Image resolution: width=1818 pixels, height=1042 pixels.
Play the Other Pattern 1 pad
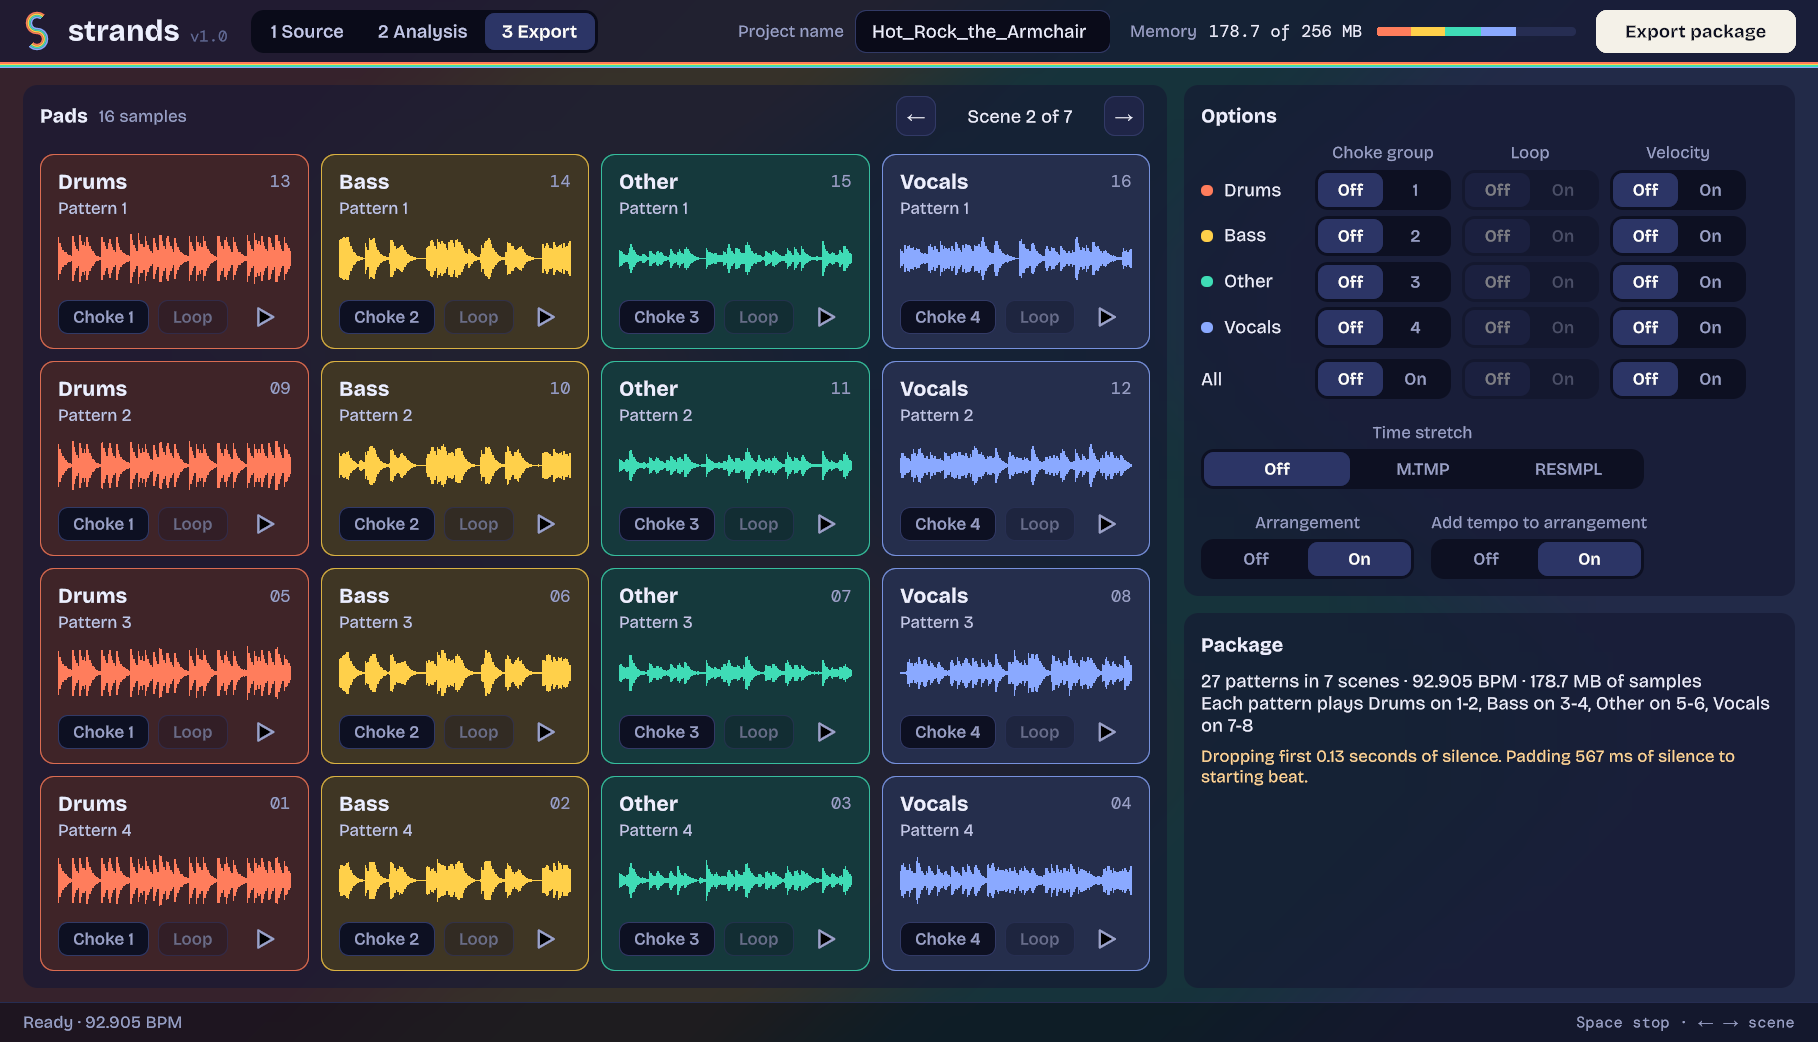point(826,317)
